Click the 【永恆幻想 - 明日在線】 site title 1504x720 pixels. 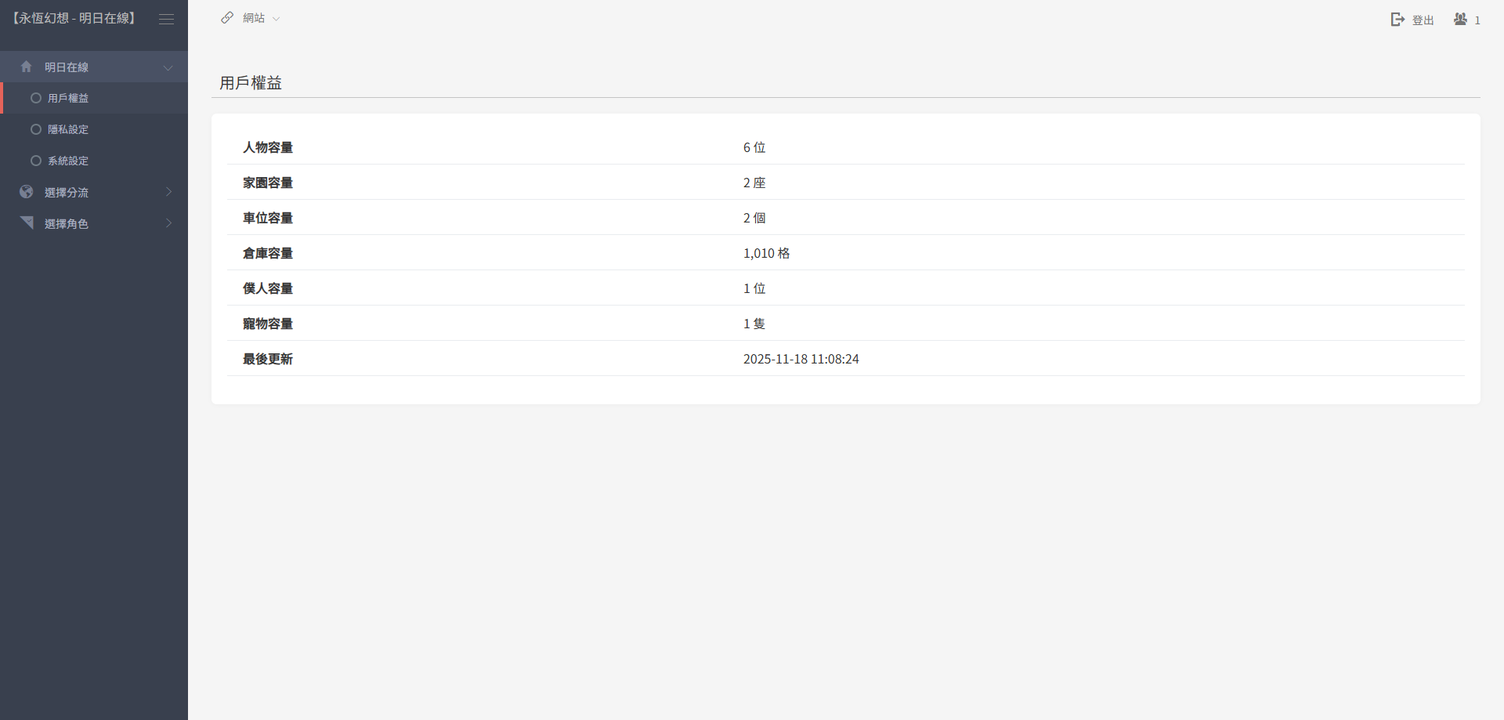(x=74, y=18)
